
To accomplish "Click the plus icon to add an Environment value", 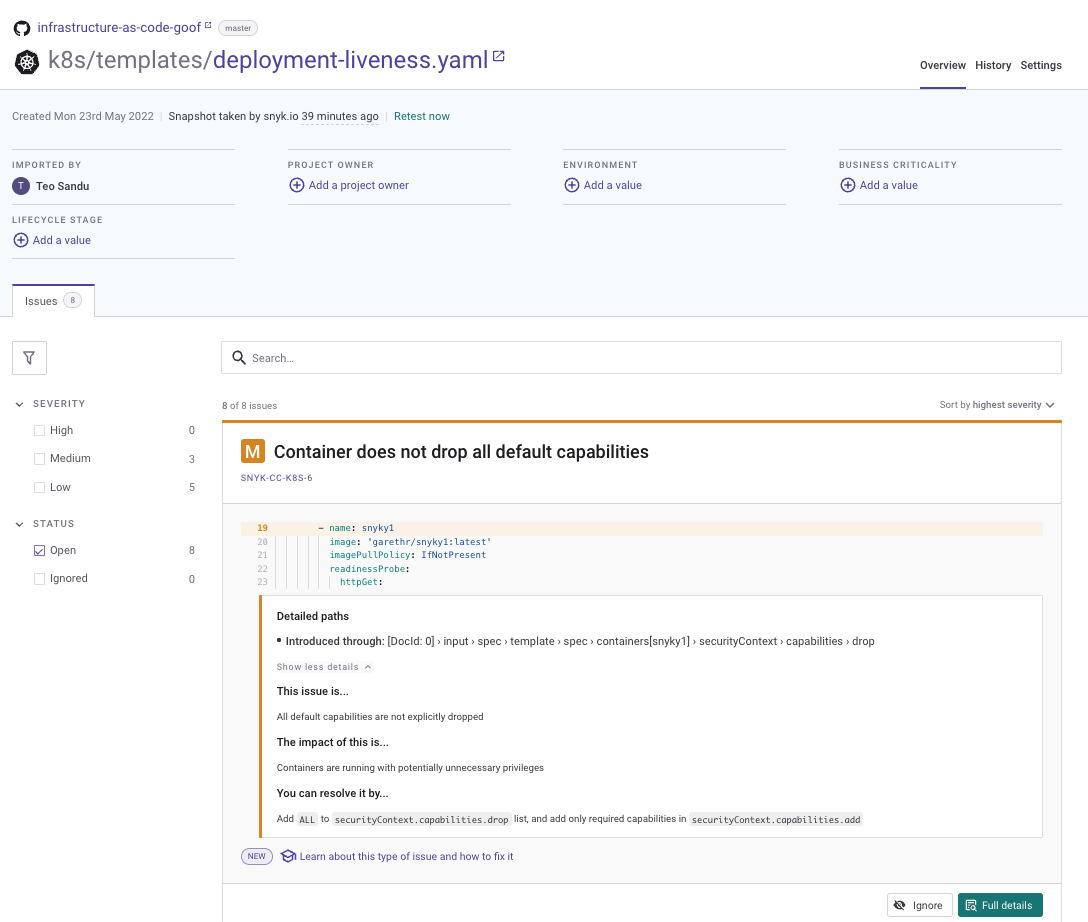I will tap(571, 185).
